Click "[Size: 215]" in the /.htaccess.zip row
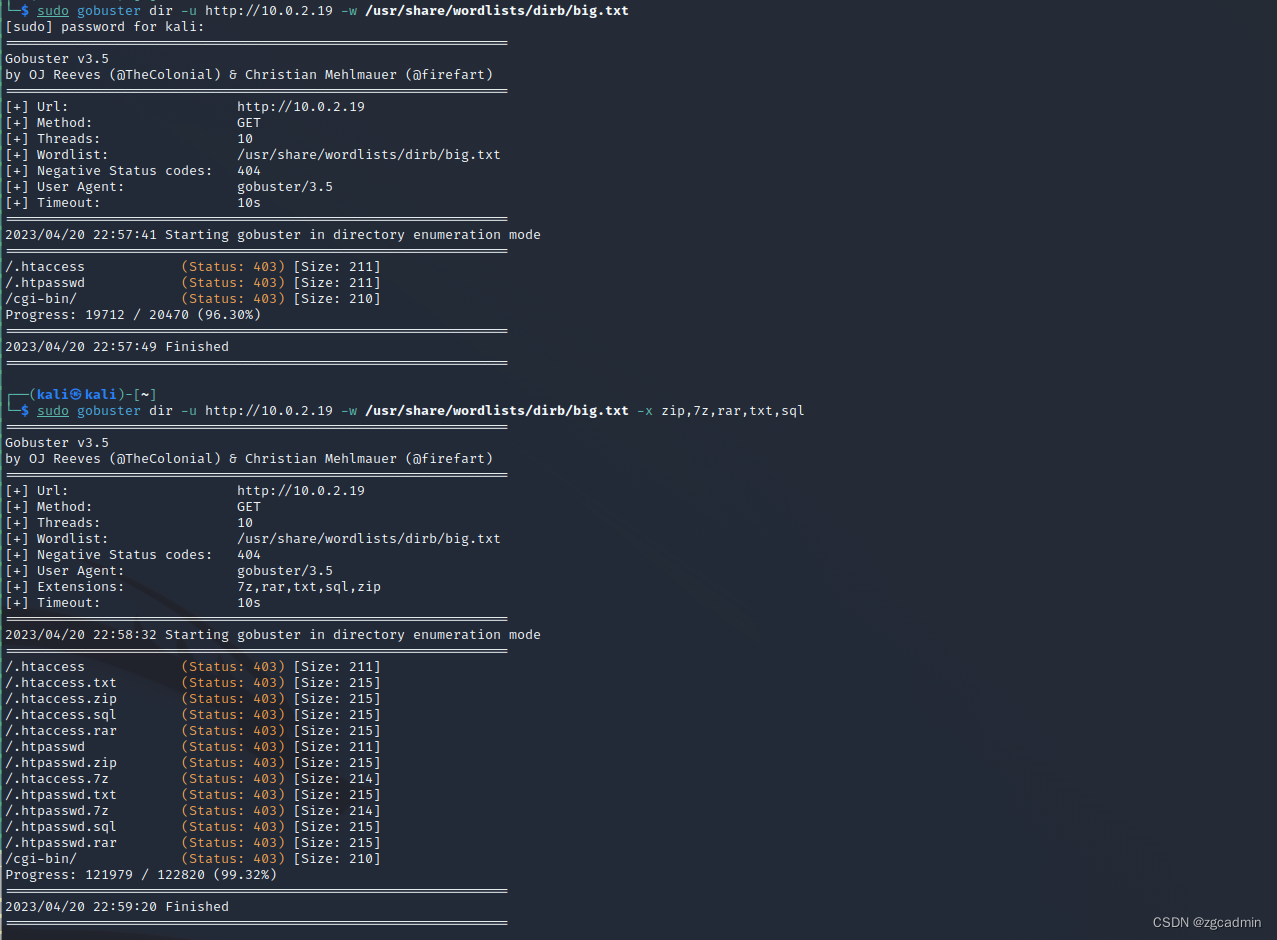The height and width of the screenshot is (940, 1277). (x=337, y=699)
